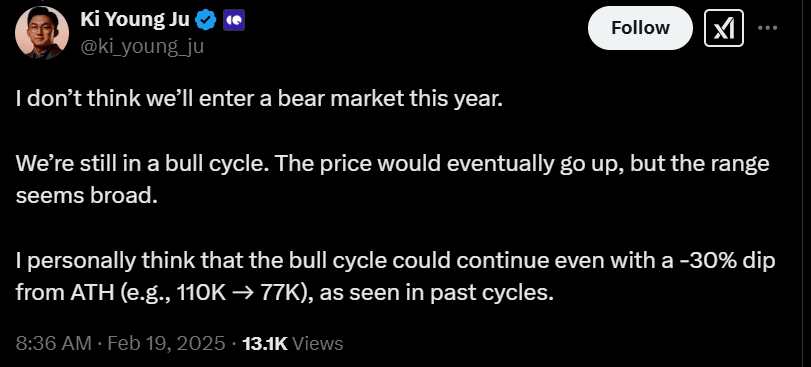The image size is (811, 367).
Task: Open Ki Young Ju's profile picture
Action: tap(42, 33)
